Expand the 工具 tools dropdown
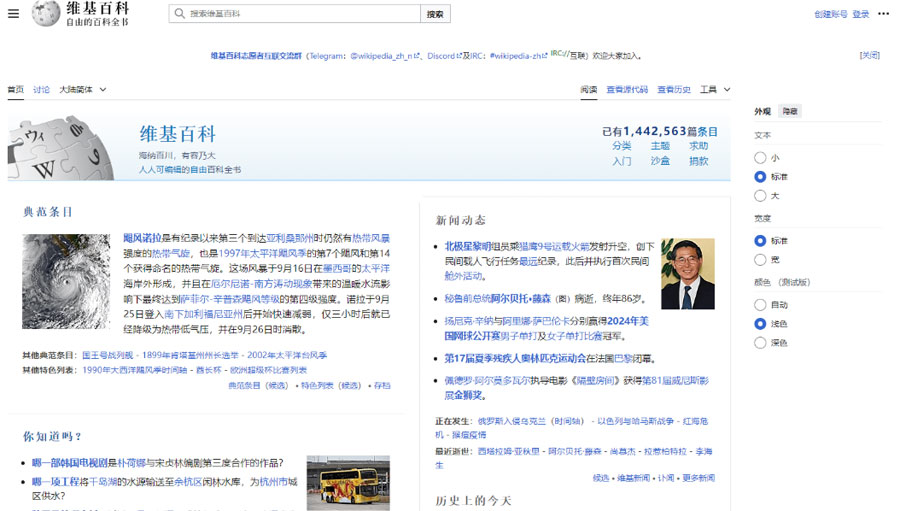Image resolution: width=900 pixels, height=511 pixels. [x=715, y=90]
